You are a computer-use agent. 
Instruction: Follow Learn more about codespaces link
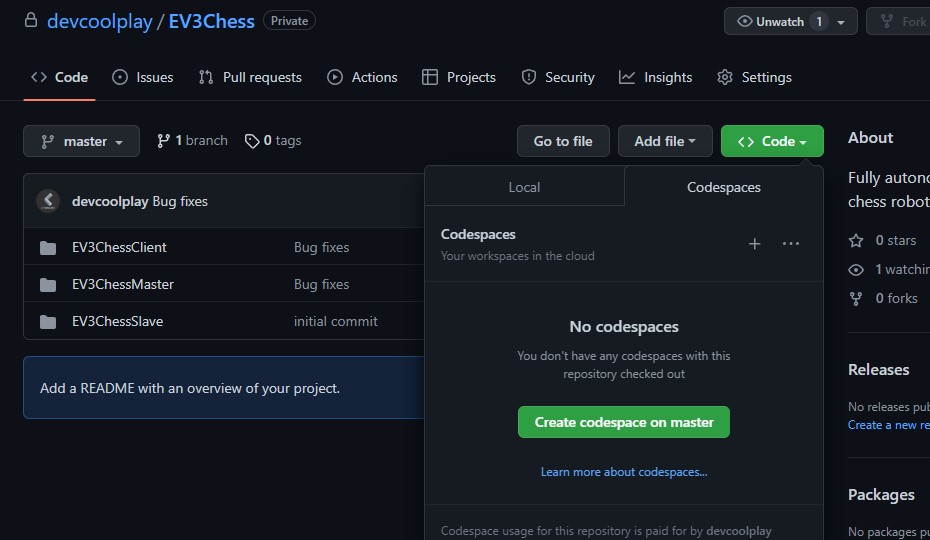(624, 472)
